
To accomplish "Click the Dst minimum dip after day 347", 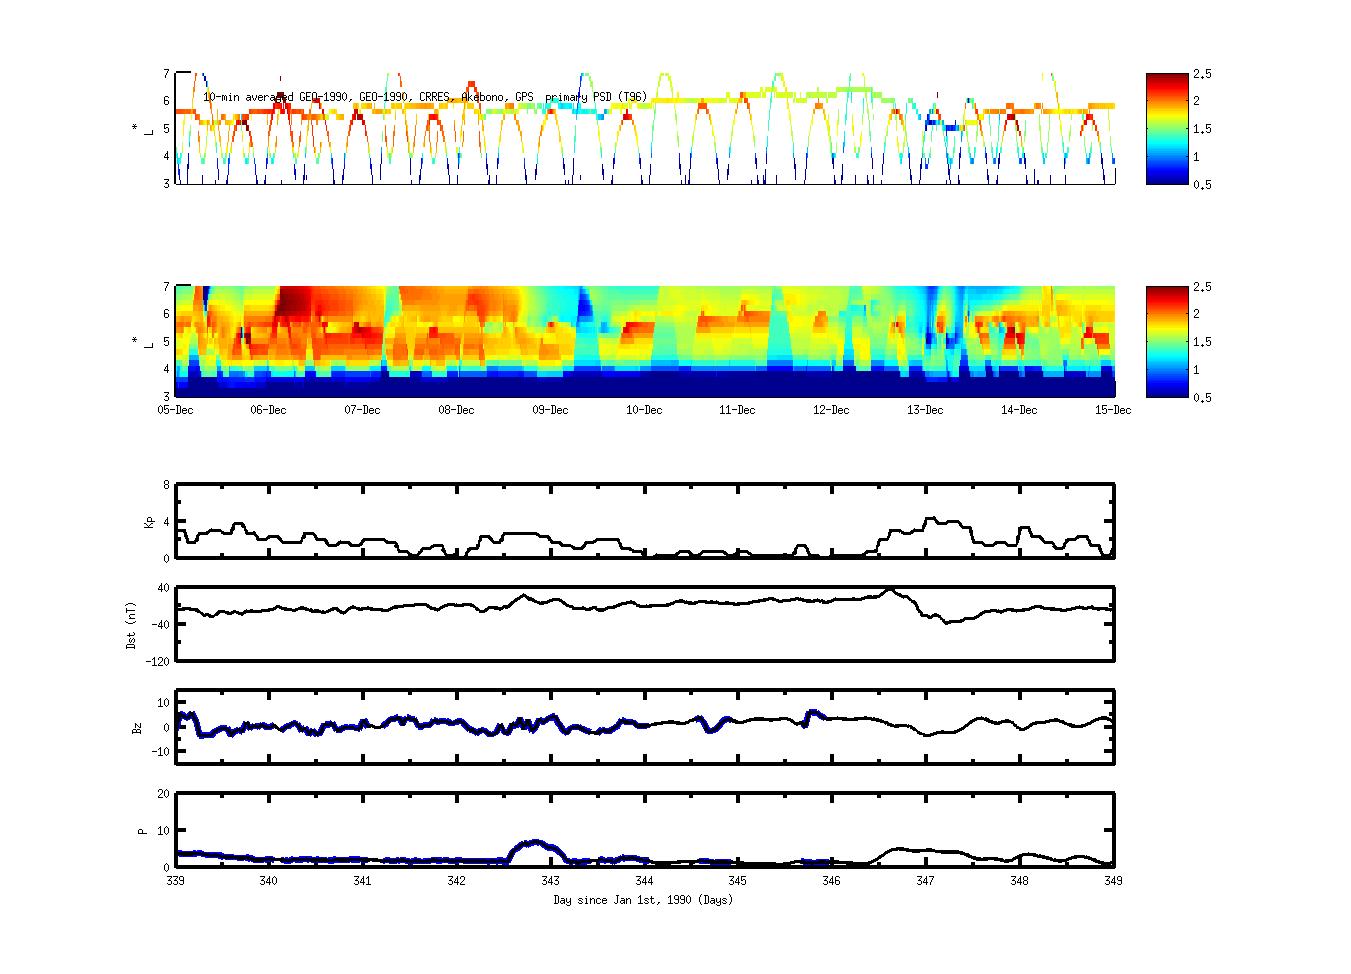I will 947,622.
